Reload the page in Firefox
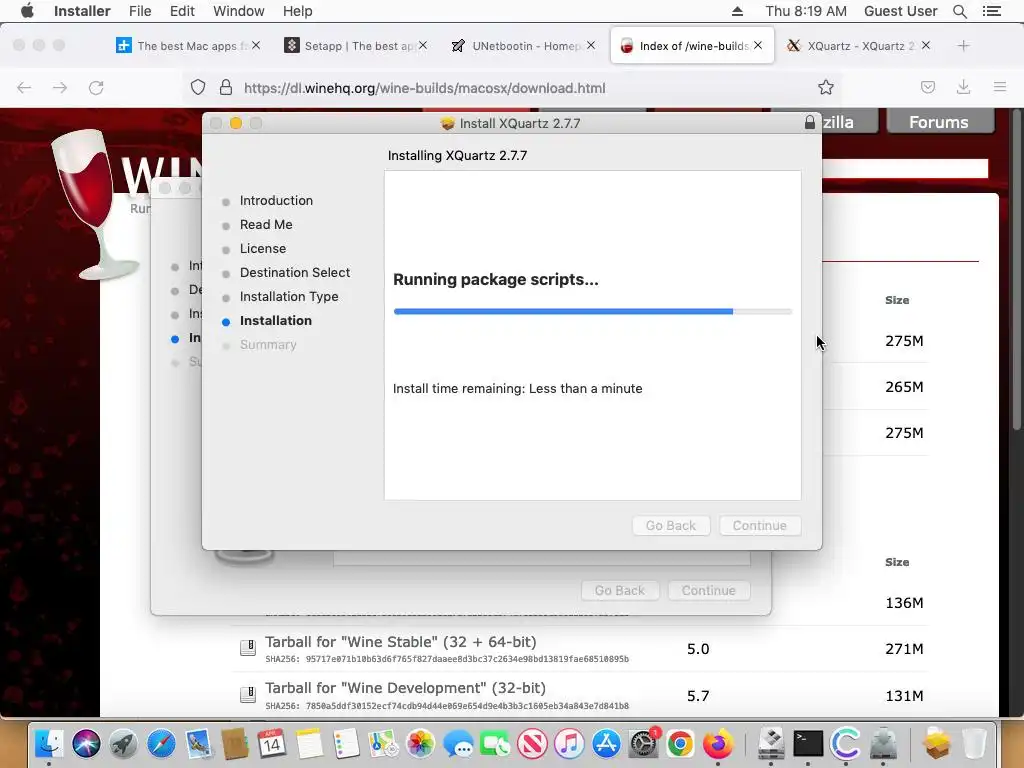Screen dimensions: 1024x768 [96, 88]
